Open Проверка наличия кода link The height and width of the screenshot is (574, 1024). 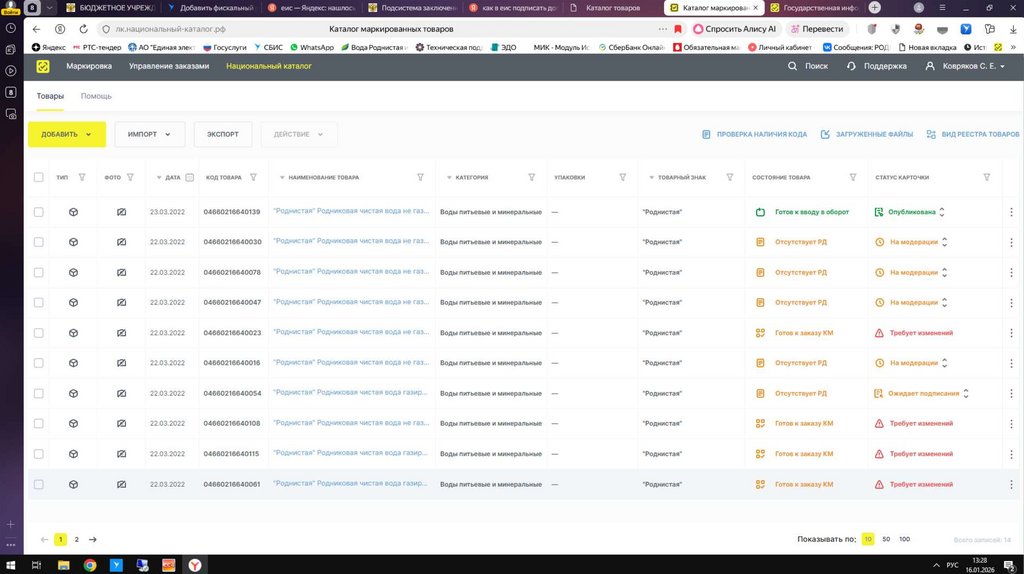click(x=754, y=135)
